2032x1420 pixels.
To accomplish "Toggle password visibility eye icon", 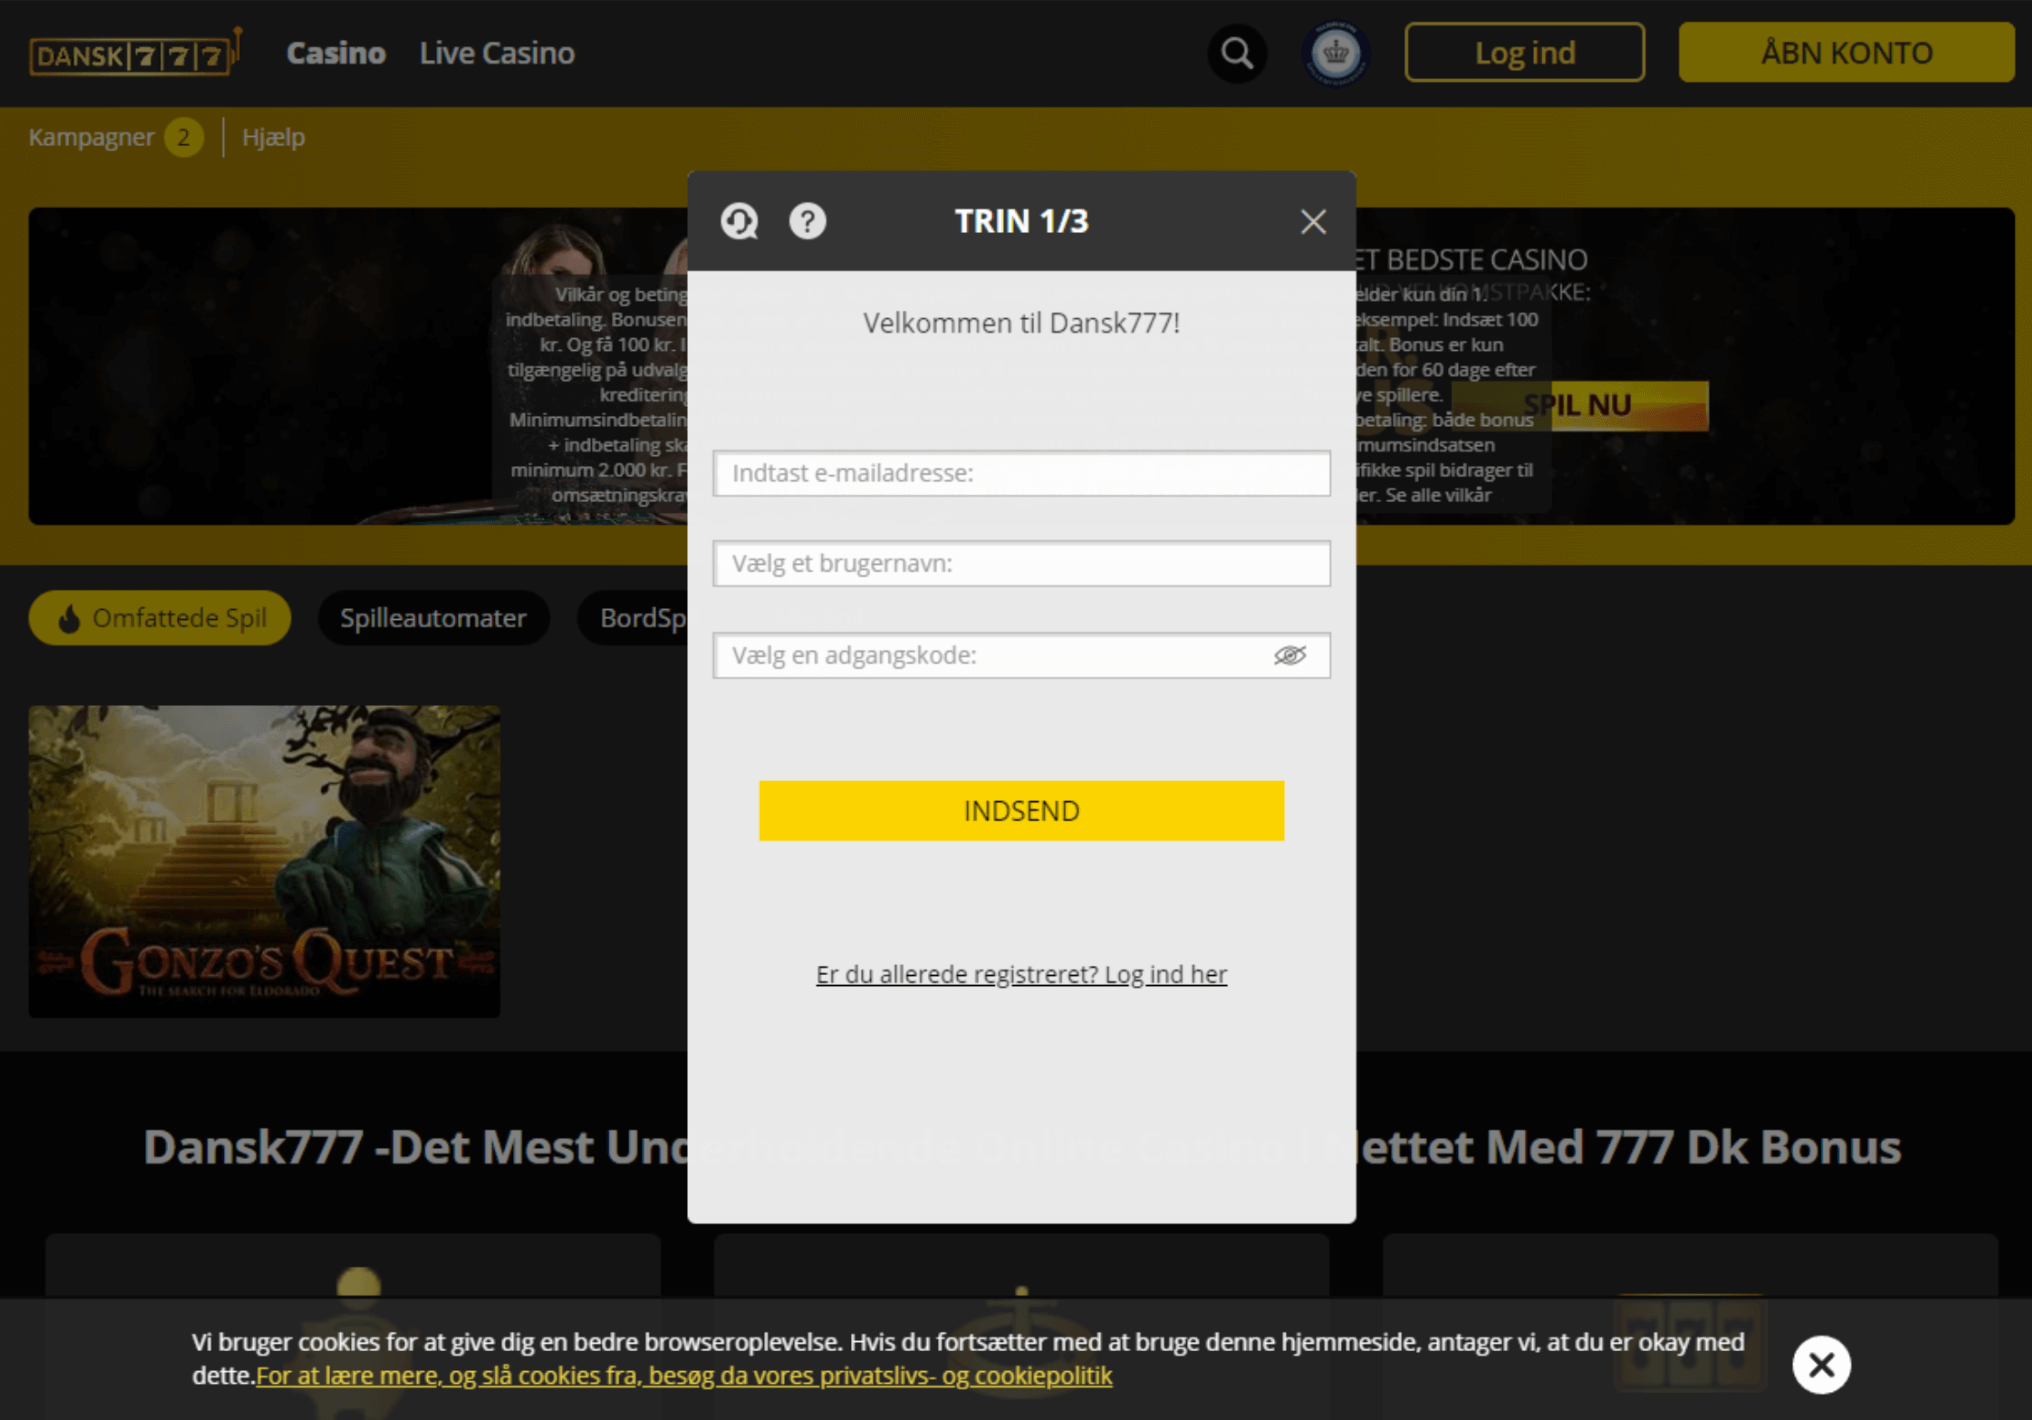I will pyautogui.click(x=1290, y=655).
